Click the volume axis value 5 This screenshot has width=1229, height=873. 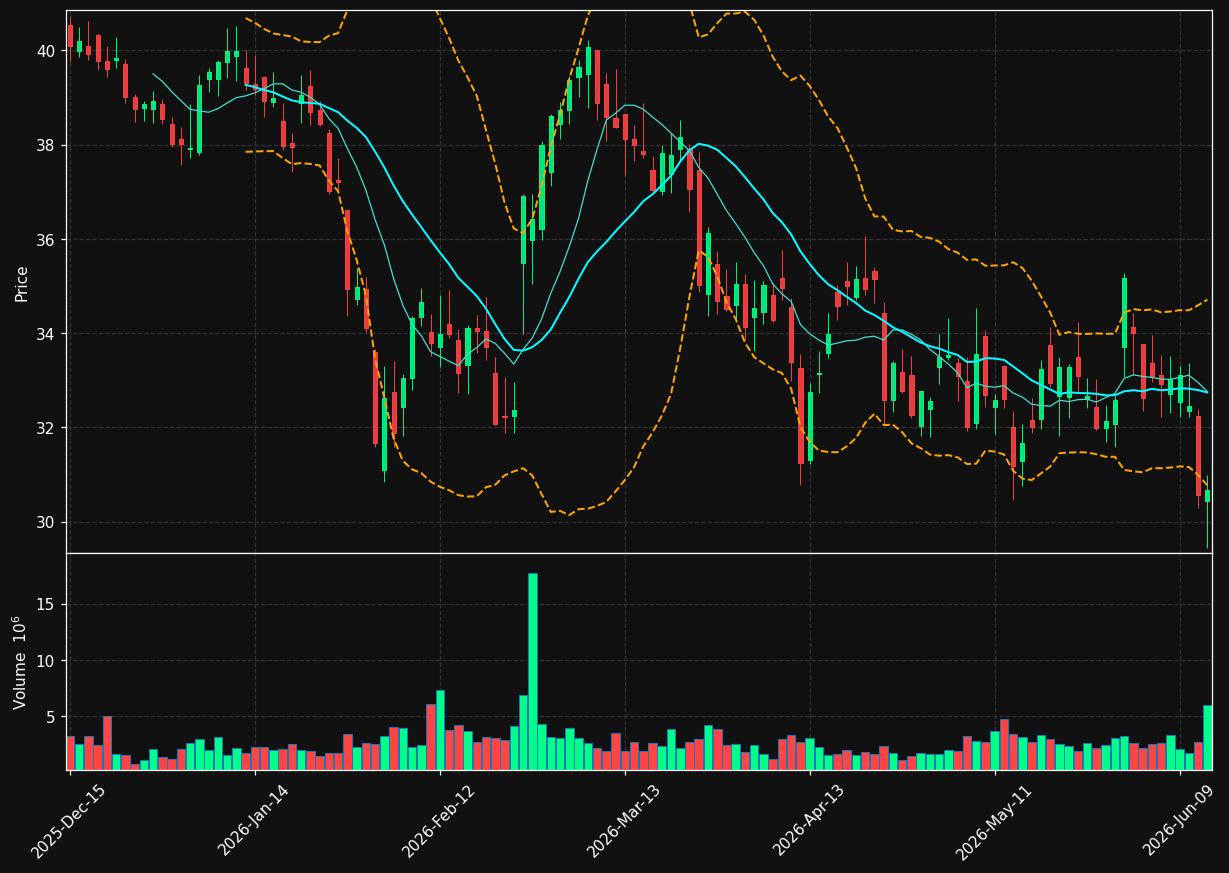click(x=53, y=717)
